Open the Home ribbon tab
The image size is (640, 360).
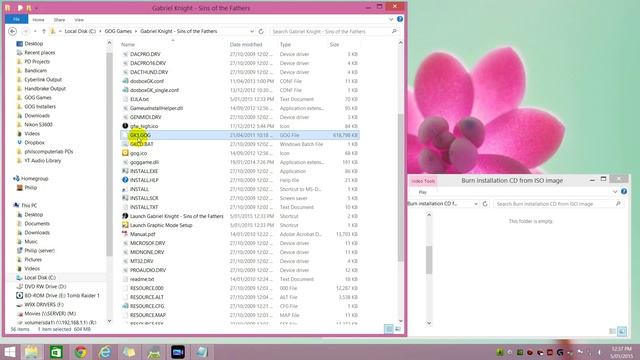(38, 20)
